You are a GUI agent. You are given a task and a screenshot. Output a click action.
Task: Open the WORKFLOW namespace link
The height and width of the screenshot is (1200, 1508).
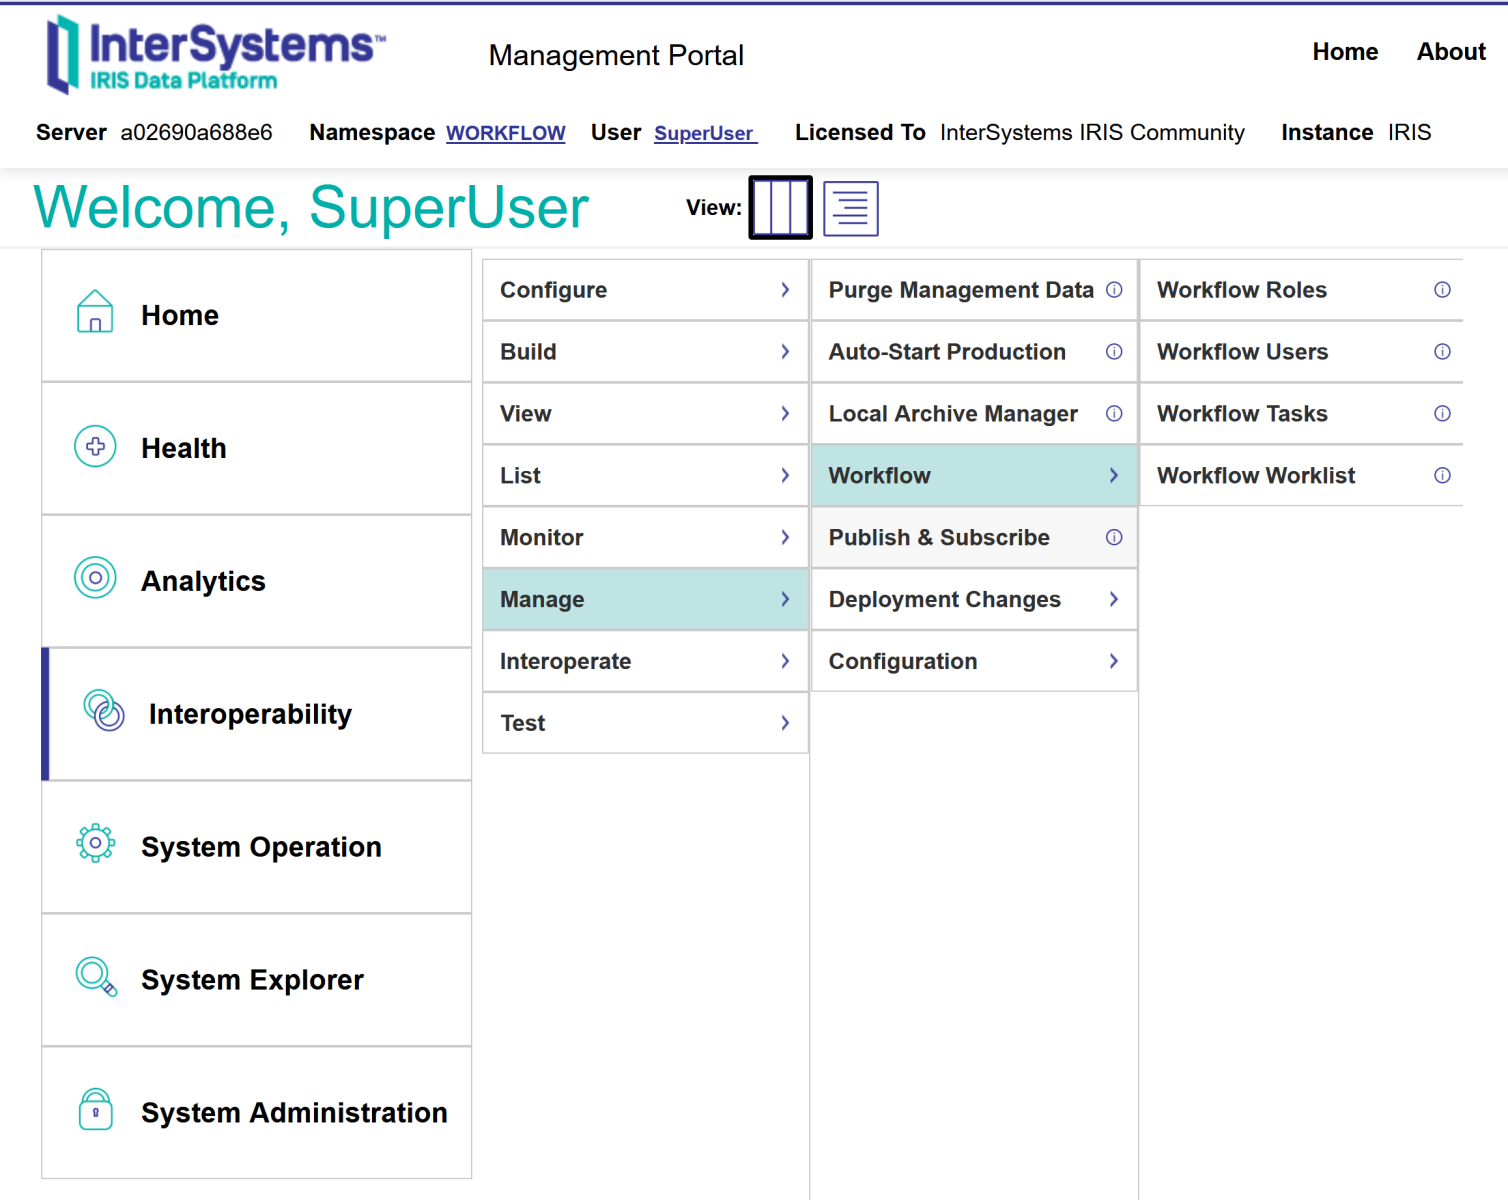[505, 132]
